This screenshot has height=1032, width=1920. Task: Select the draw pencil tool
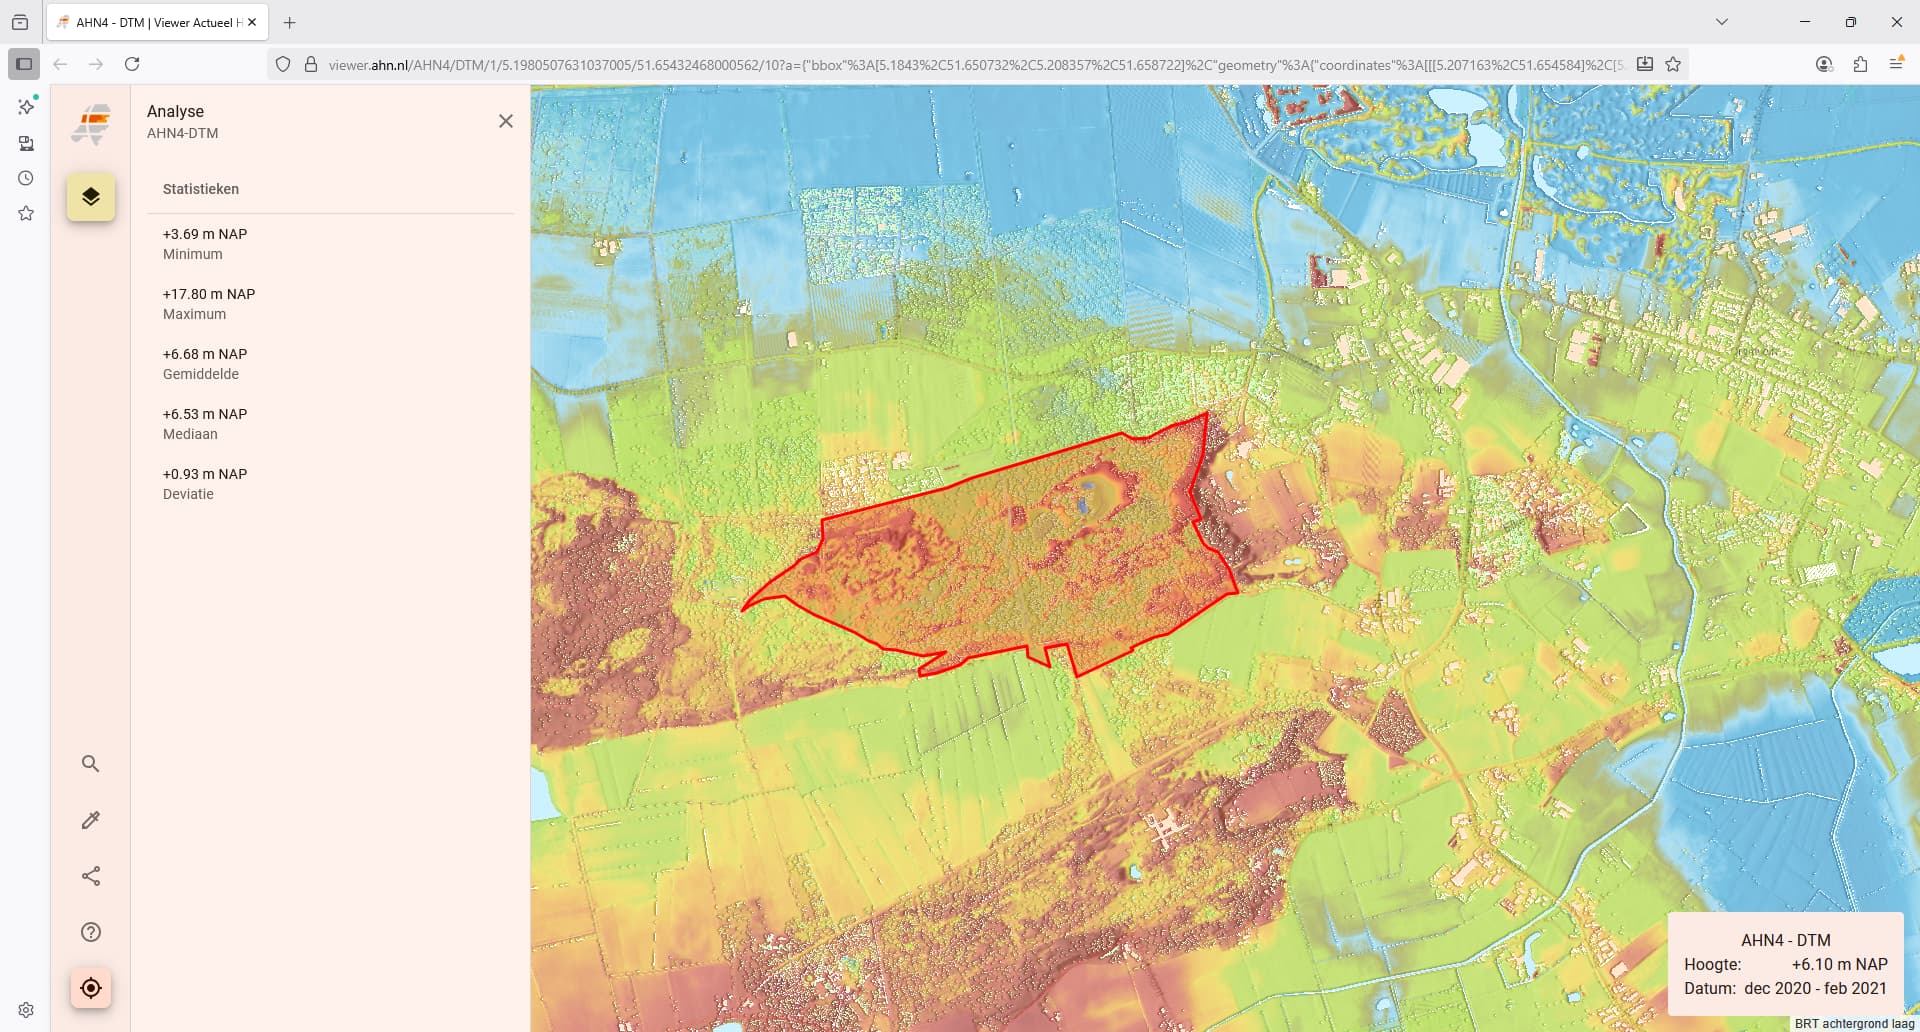coord(91,820)
